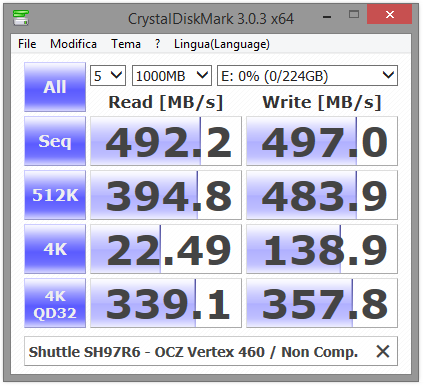Start the 4K QD32 benchmark

tap(55, 303)
